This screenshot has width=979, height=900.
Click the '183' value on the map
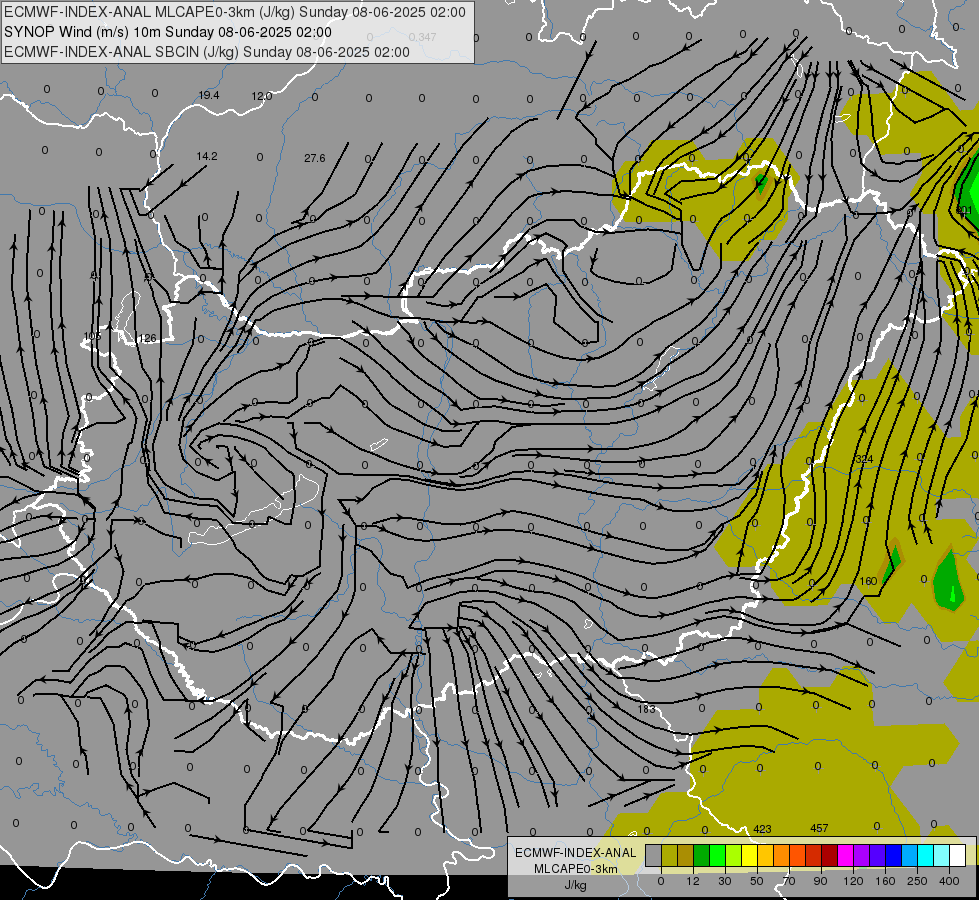[x=647, y=709]
